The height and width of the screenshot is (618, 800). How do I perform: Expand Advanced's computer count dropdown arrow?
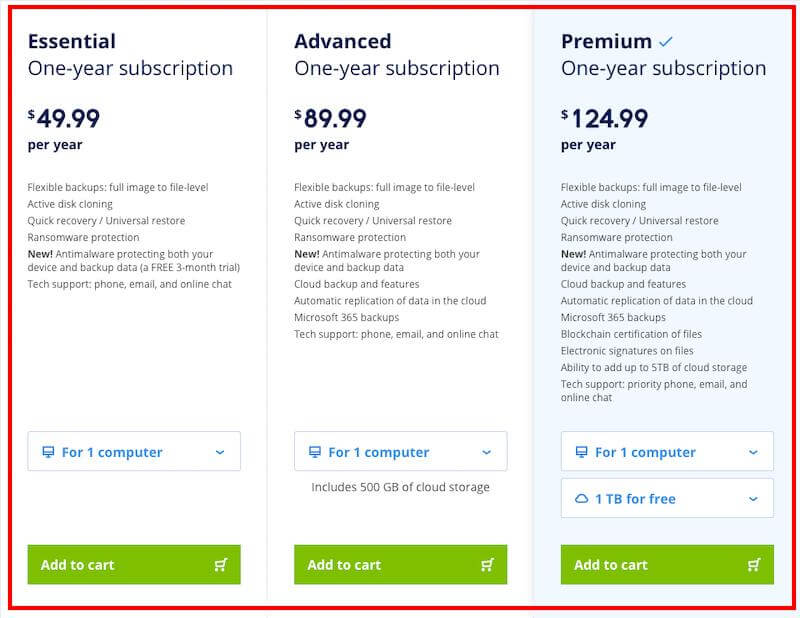tap(487, 452)
